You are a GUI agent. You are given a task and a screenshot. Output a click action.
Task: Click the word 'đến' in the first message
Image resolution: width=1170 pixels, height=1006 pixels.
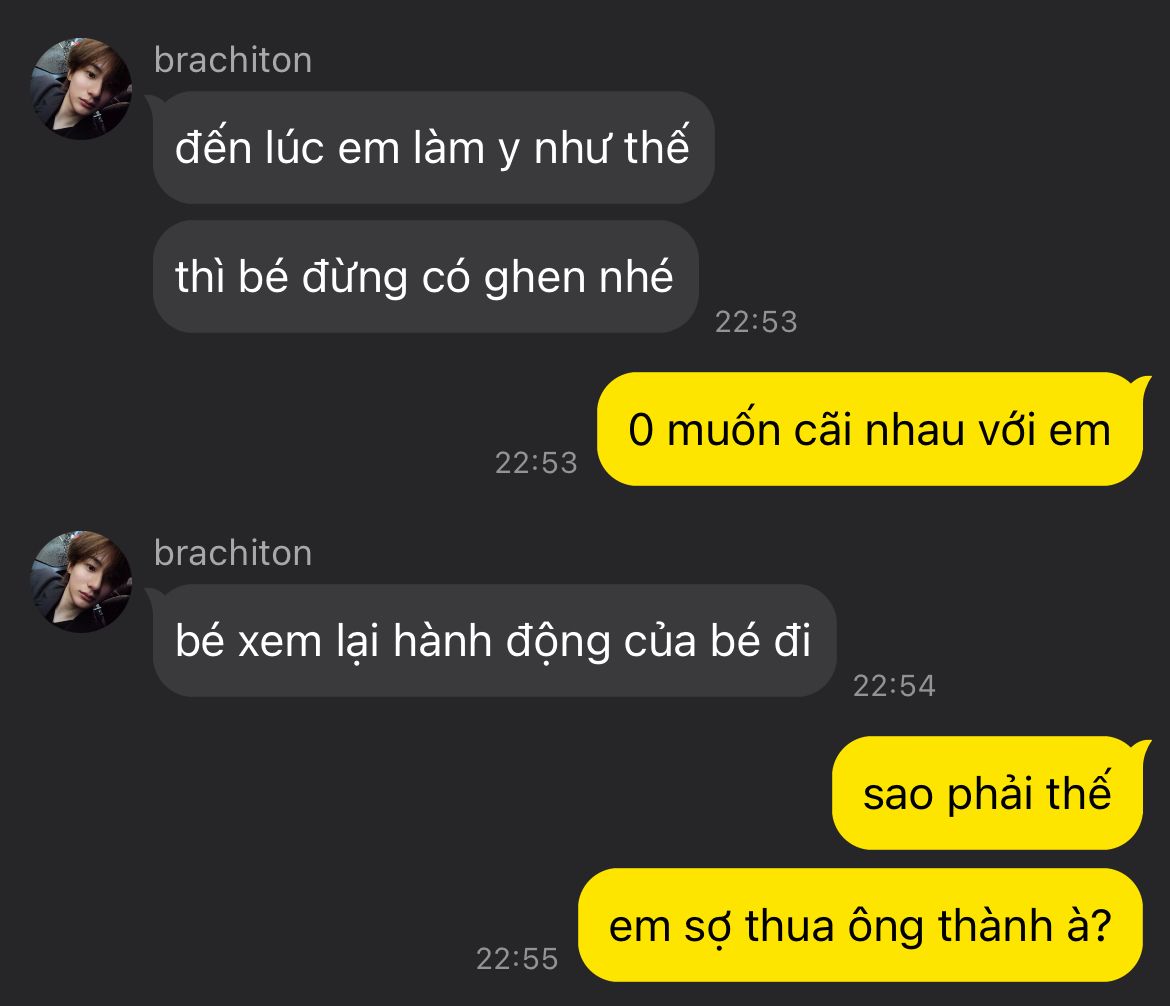(x=213, y=146)
